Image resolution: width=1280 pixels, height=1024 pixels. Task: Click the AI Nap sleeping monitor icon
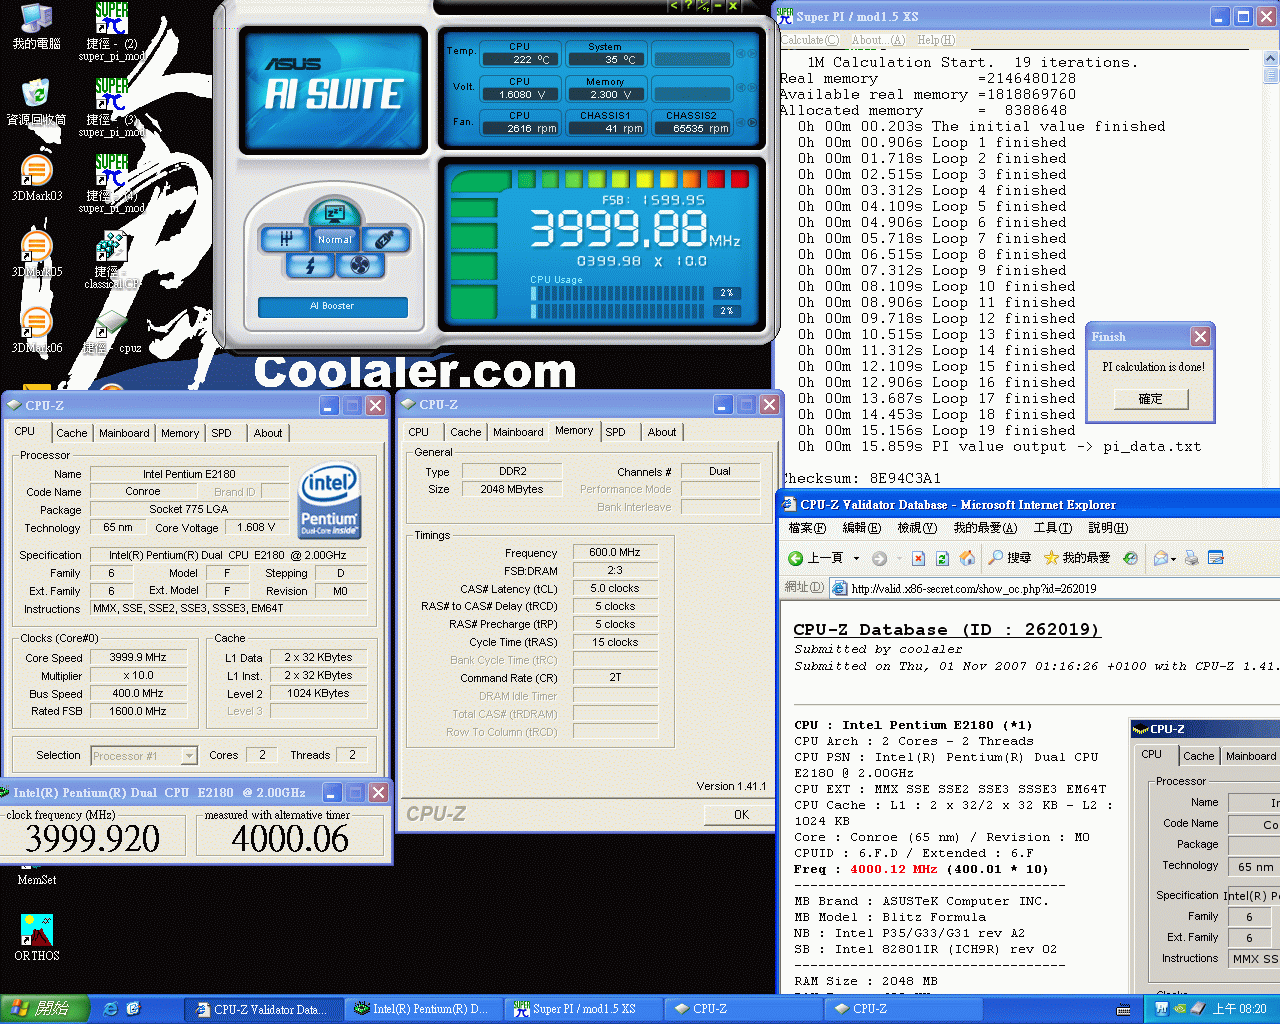(334, 213)
